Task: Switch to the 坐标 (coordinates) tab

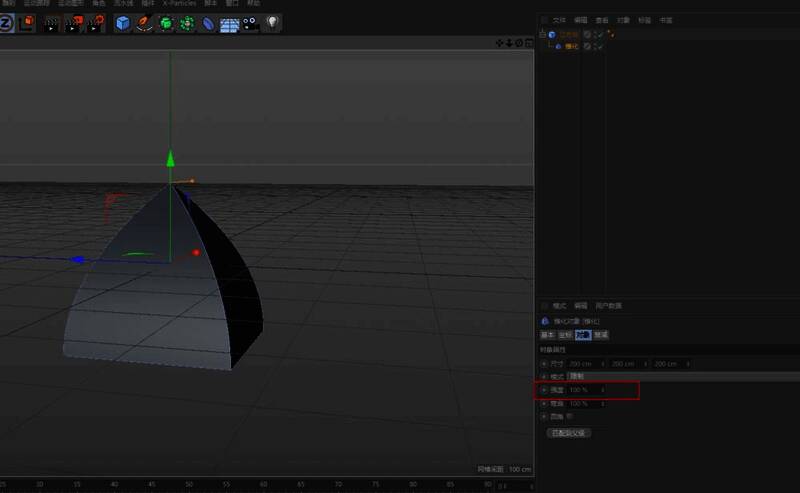Action: click(565, 335)
